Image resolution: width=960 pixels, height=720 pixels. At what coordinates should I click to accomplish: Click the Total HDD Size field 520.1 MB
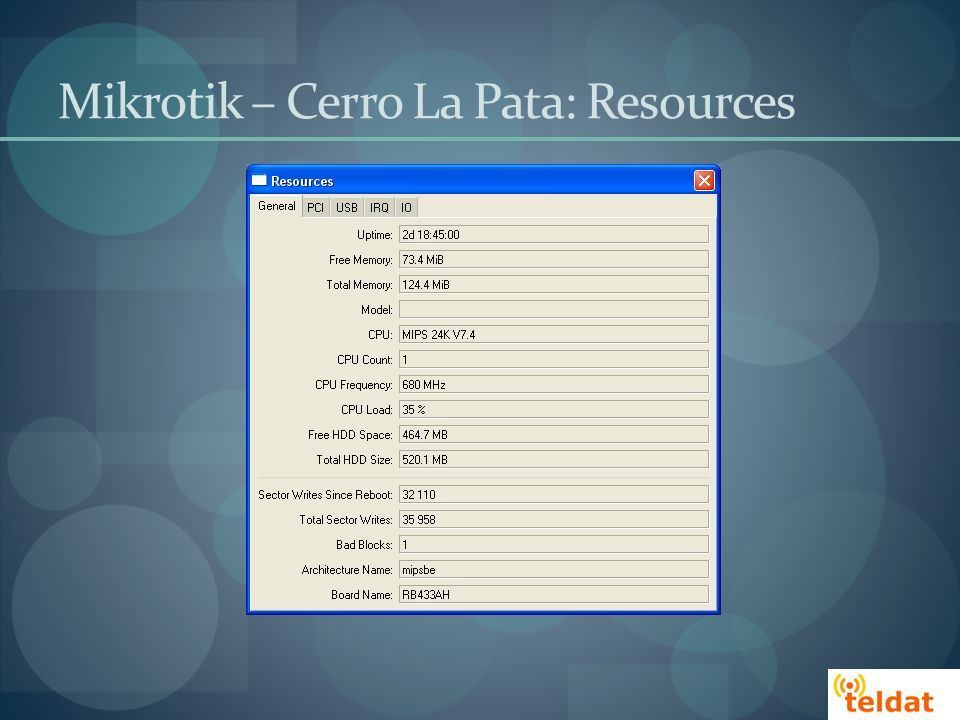click(x=553, y=460)
